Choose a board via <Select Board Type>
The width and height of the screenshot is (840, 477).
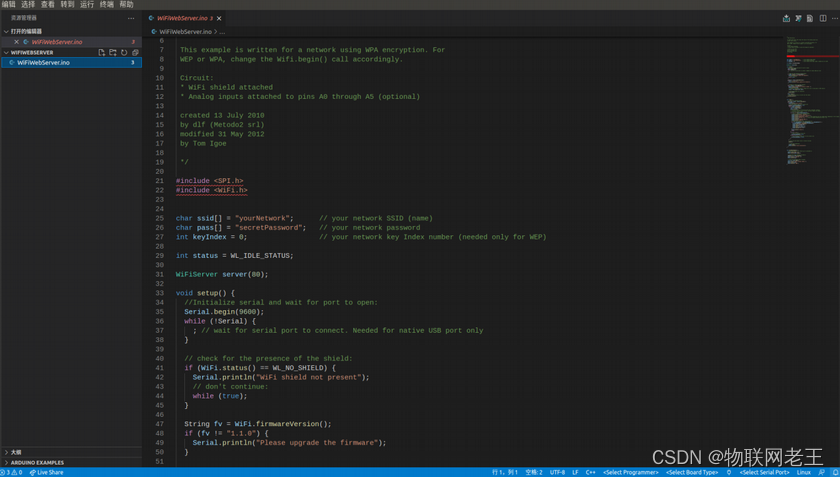[692, 472]
